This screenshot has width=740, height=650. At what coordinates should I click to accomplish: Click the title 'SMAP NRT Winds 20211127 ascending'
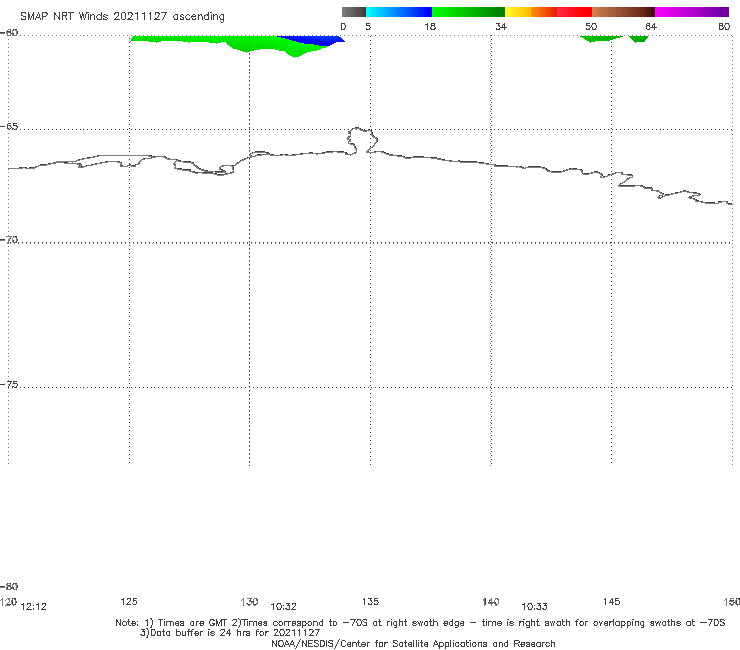point(122,16)
